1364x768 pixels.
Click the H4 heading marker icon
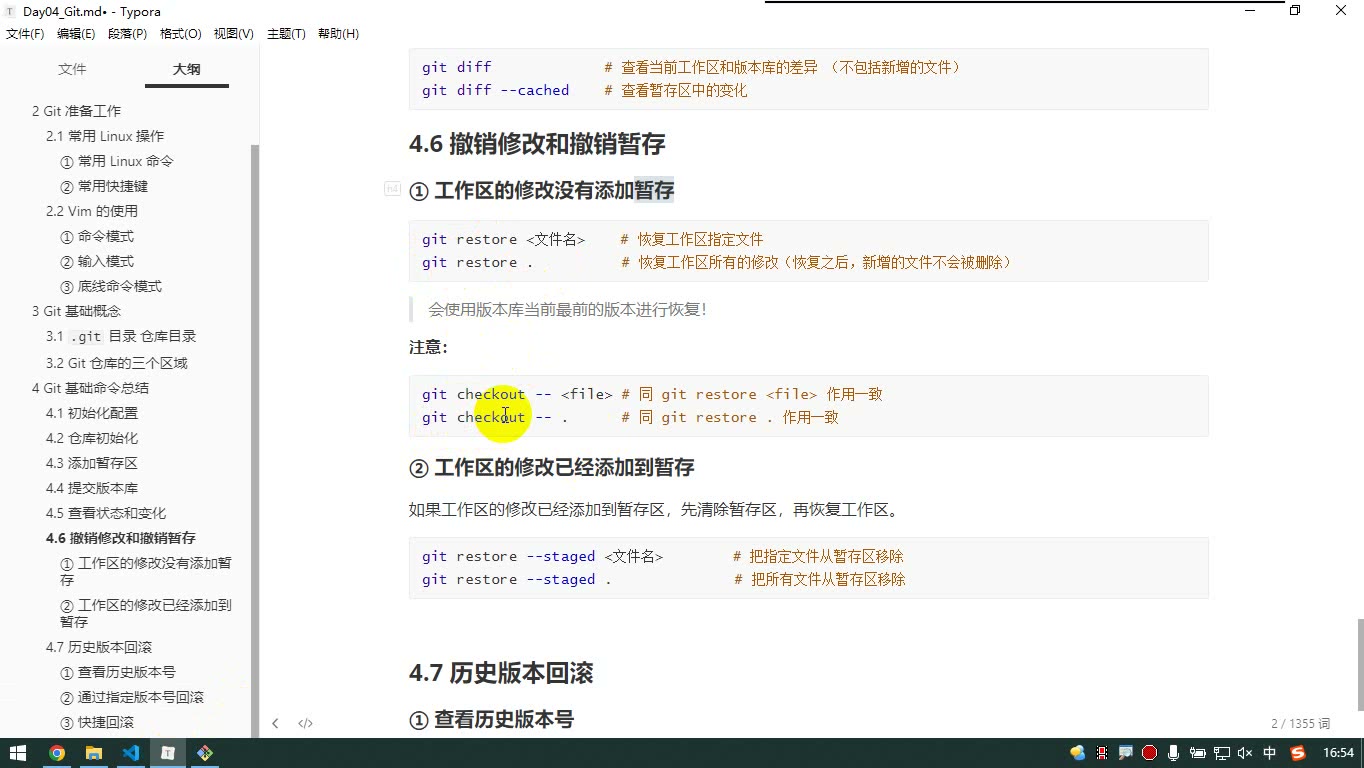pos(393,189)
